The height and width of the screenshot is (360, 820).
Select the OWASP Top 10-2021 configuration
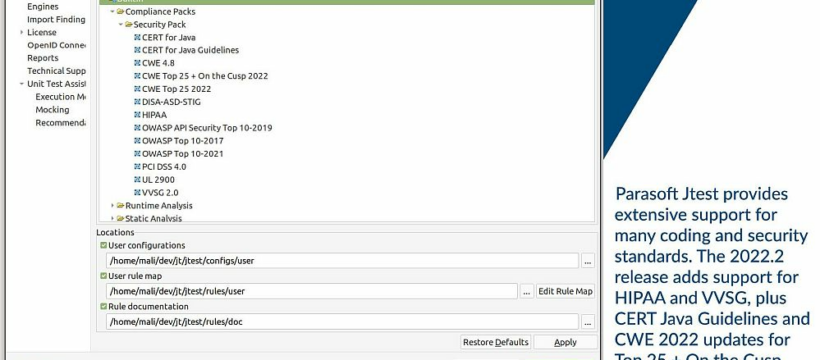pyautogui.click(x=183, y=154)
